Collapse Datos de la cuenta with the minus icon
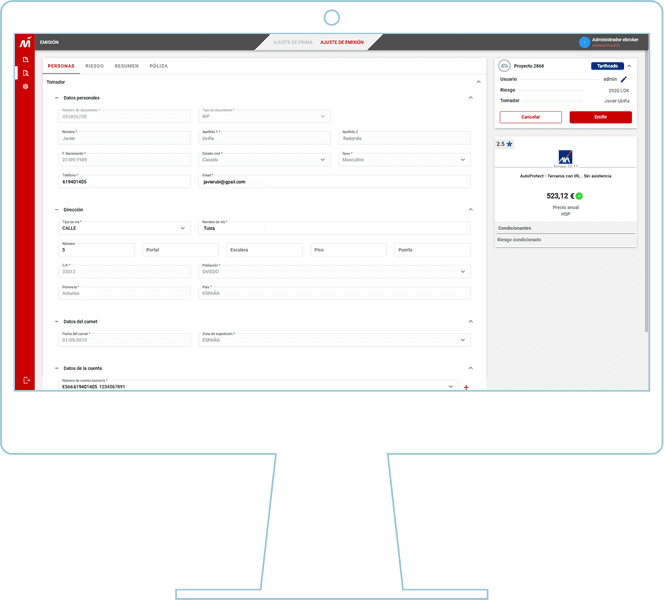 (56, 368)
